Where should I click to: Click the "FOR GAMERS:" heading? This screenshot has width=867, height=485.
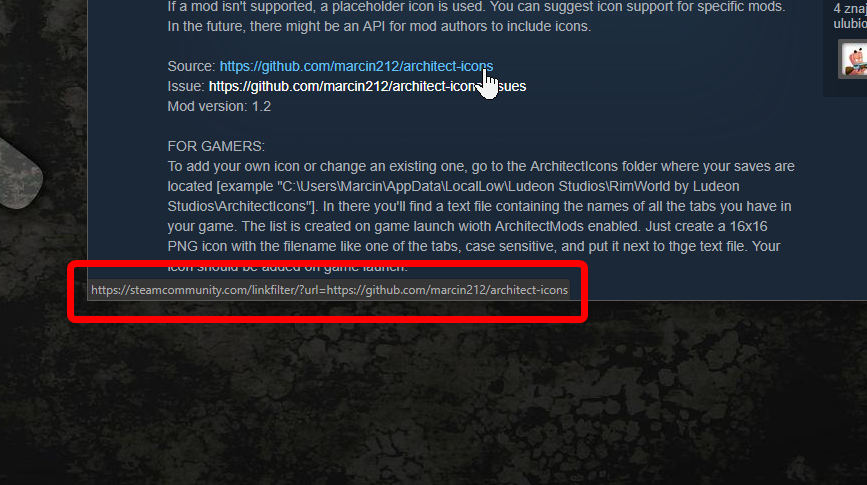tap(216, 146)
